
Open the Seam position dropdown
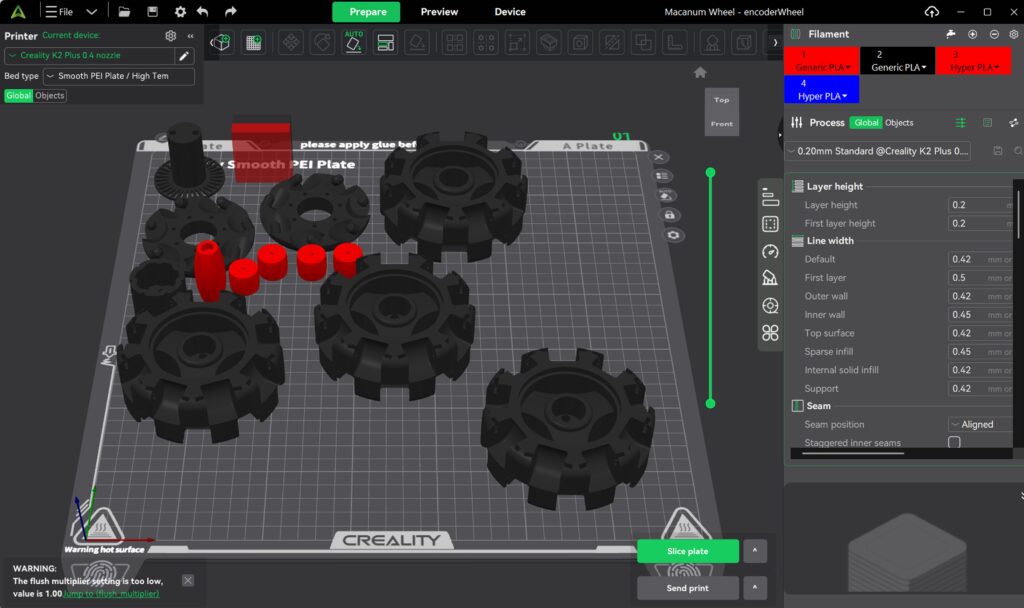(x=978, y=424)
